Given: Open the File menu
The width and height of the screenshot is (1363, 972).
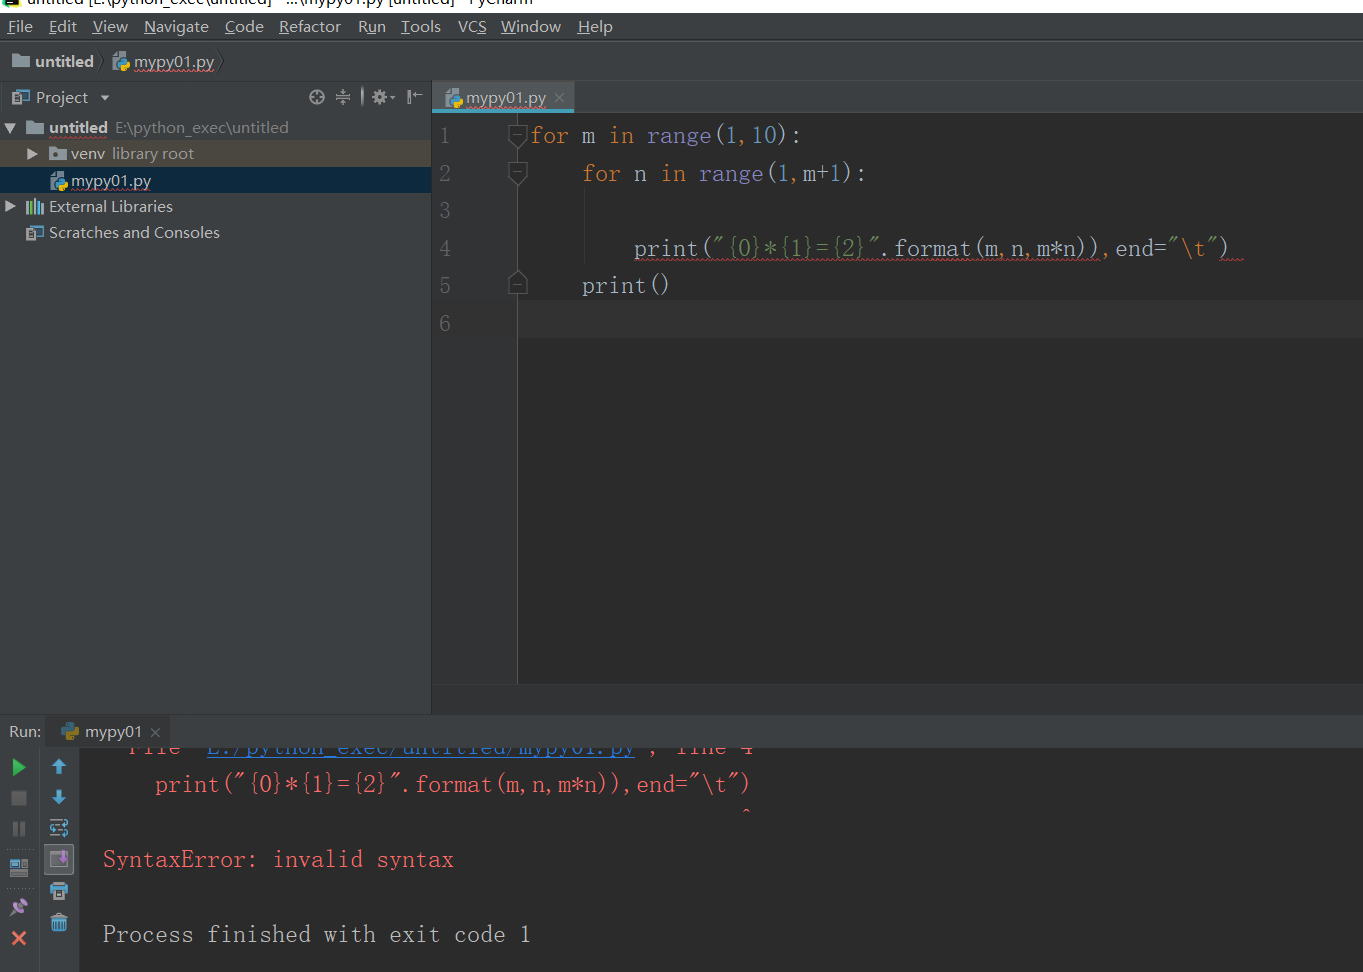Looking at the screenshot, I should pyautogui.click(x=20, y=26).
